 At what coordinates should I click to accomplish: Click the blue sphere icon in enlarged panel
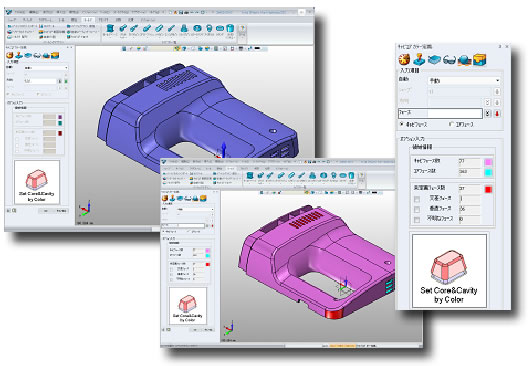464,60
